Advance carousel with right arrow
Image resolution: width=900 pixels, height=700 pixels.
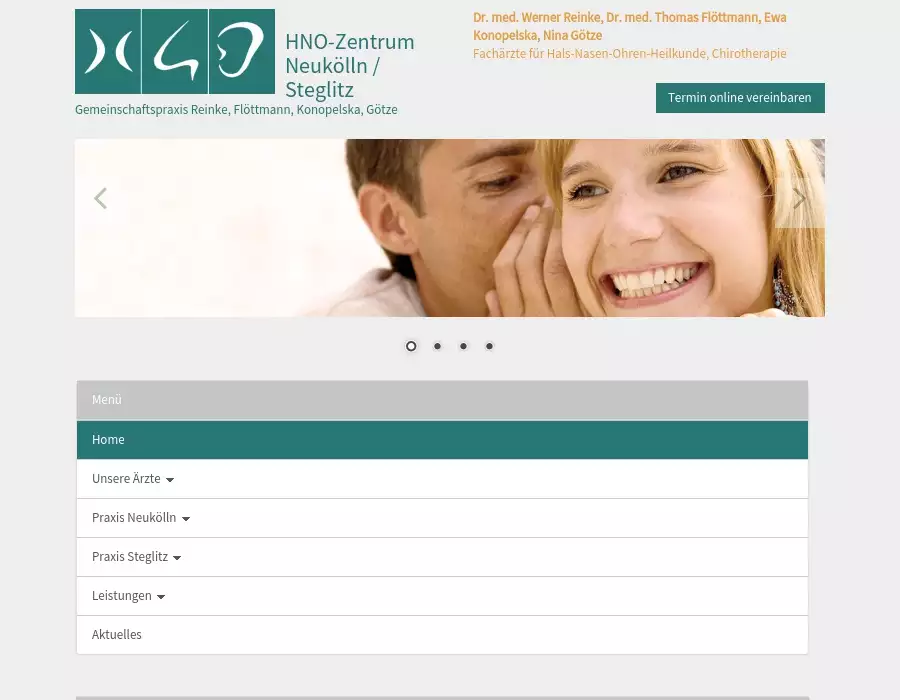point(799,199)
